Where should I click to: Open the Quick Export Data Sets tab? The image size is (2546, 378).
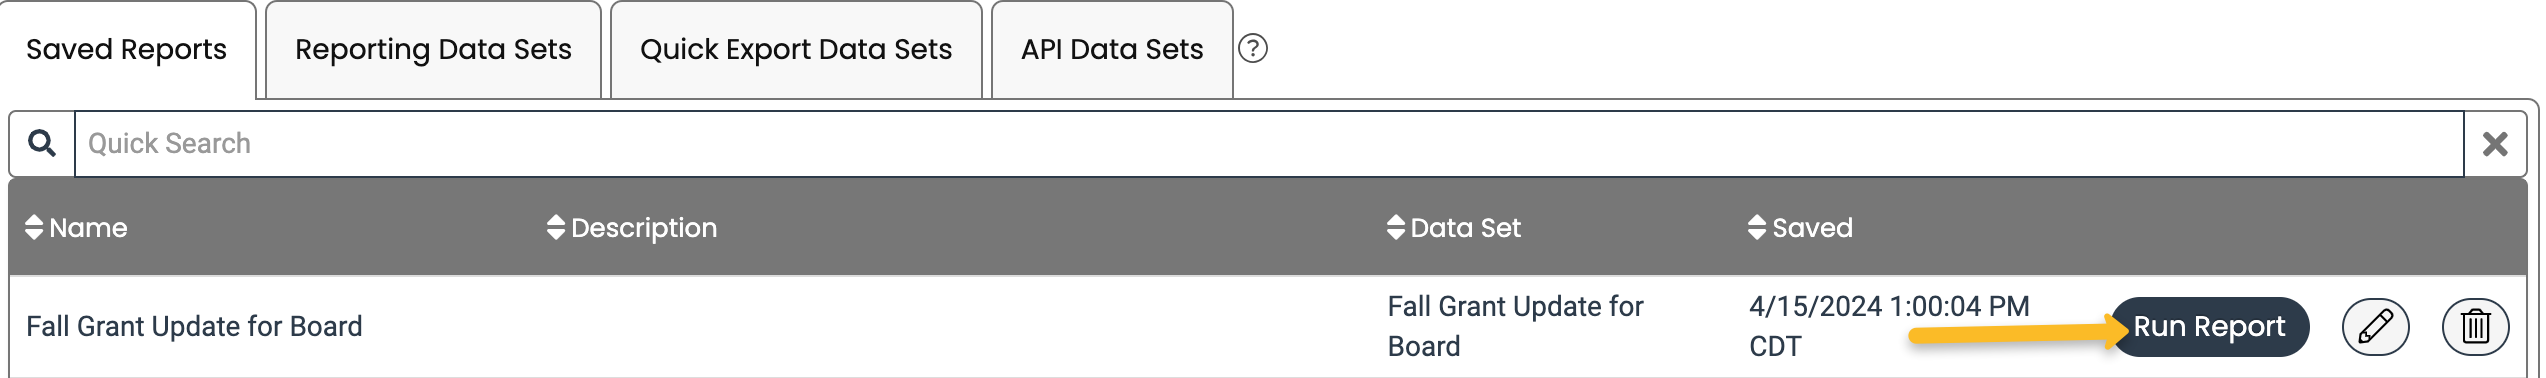(x=796, y=49)
